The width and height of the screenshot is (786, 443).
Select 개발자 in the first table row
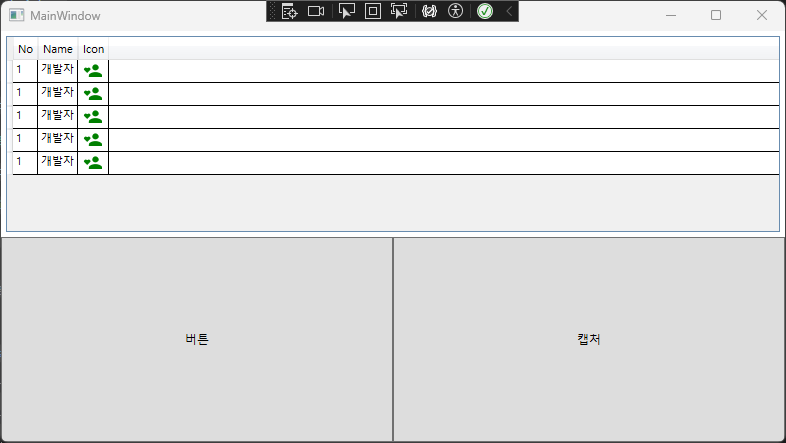click(x=58, y=69)
